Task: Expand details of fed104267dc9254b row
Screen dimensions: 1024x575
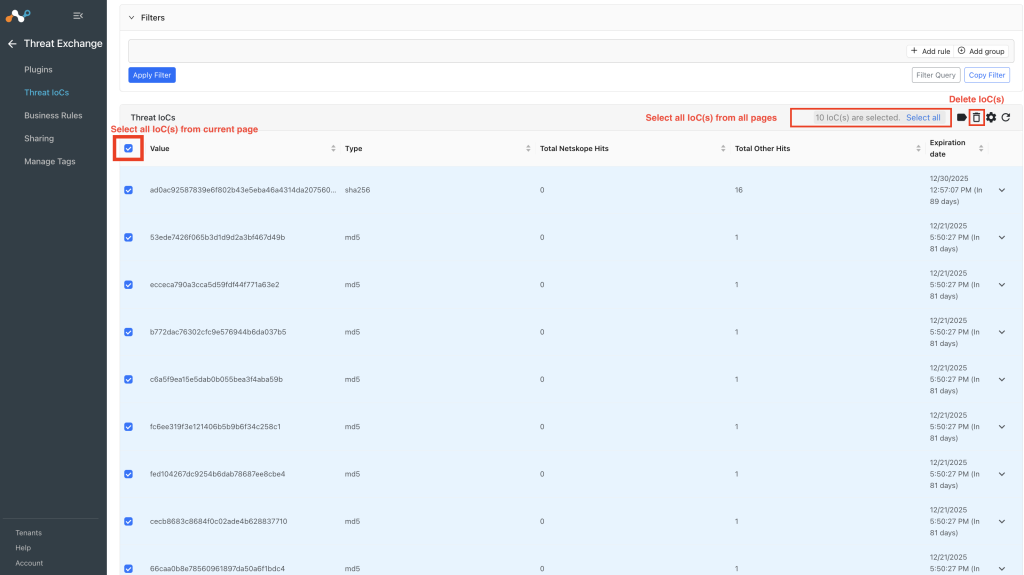Action: point(1002,474)
